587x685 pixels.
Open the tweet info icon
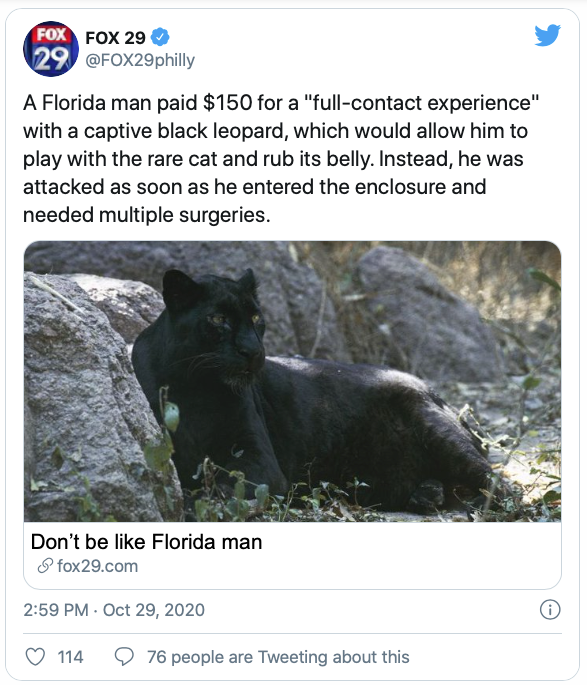[550, 609]
